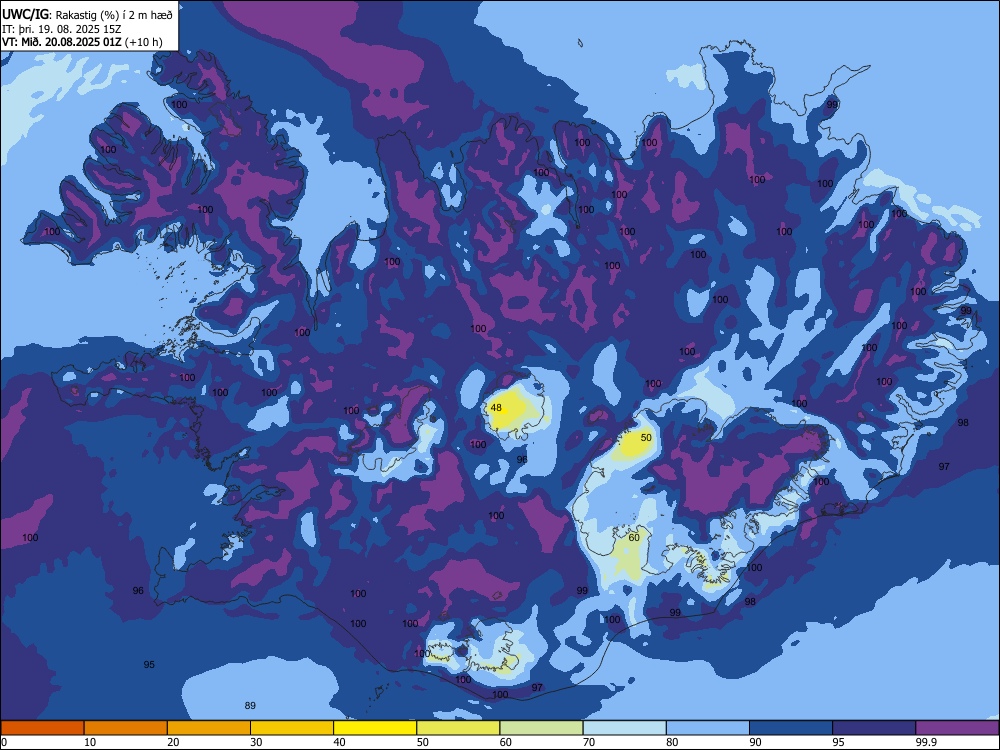Screen dimensions: 1000x750
Task: Pick the light green 60–70 legend swatch
Action: click(541, 728)
